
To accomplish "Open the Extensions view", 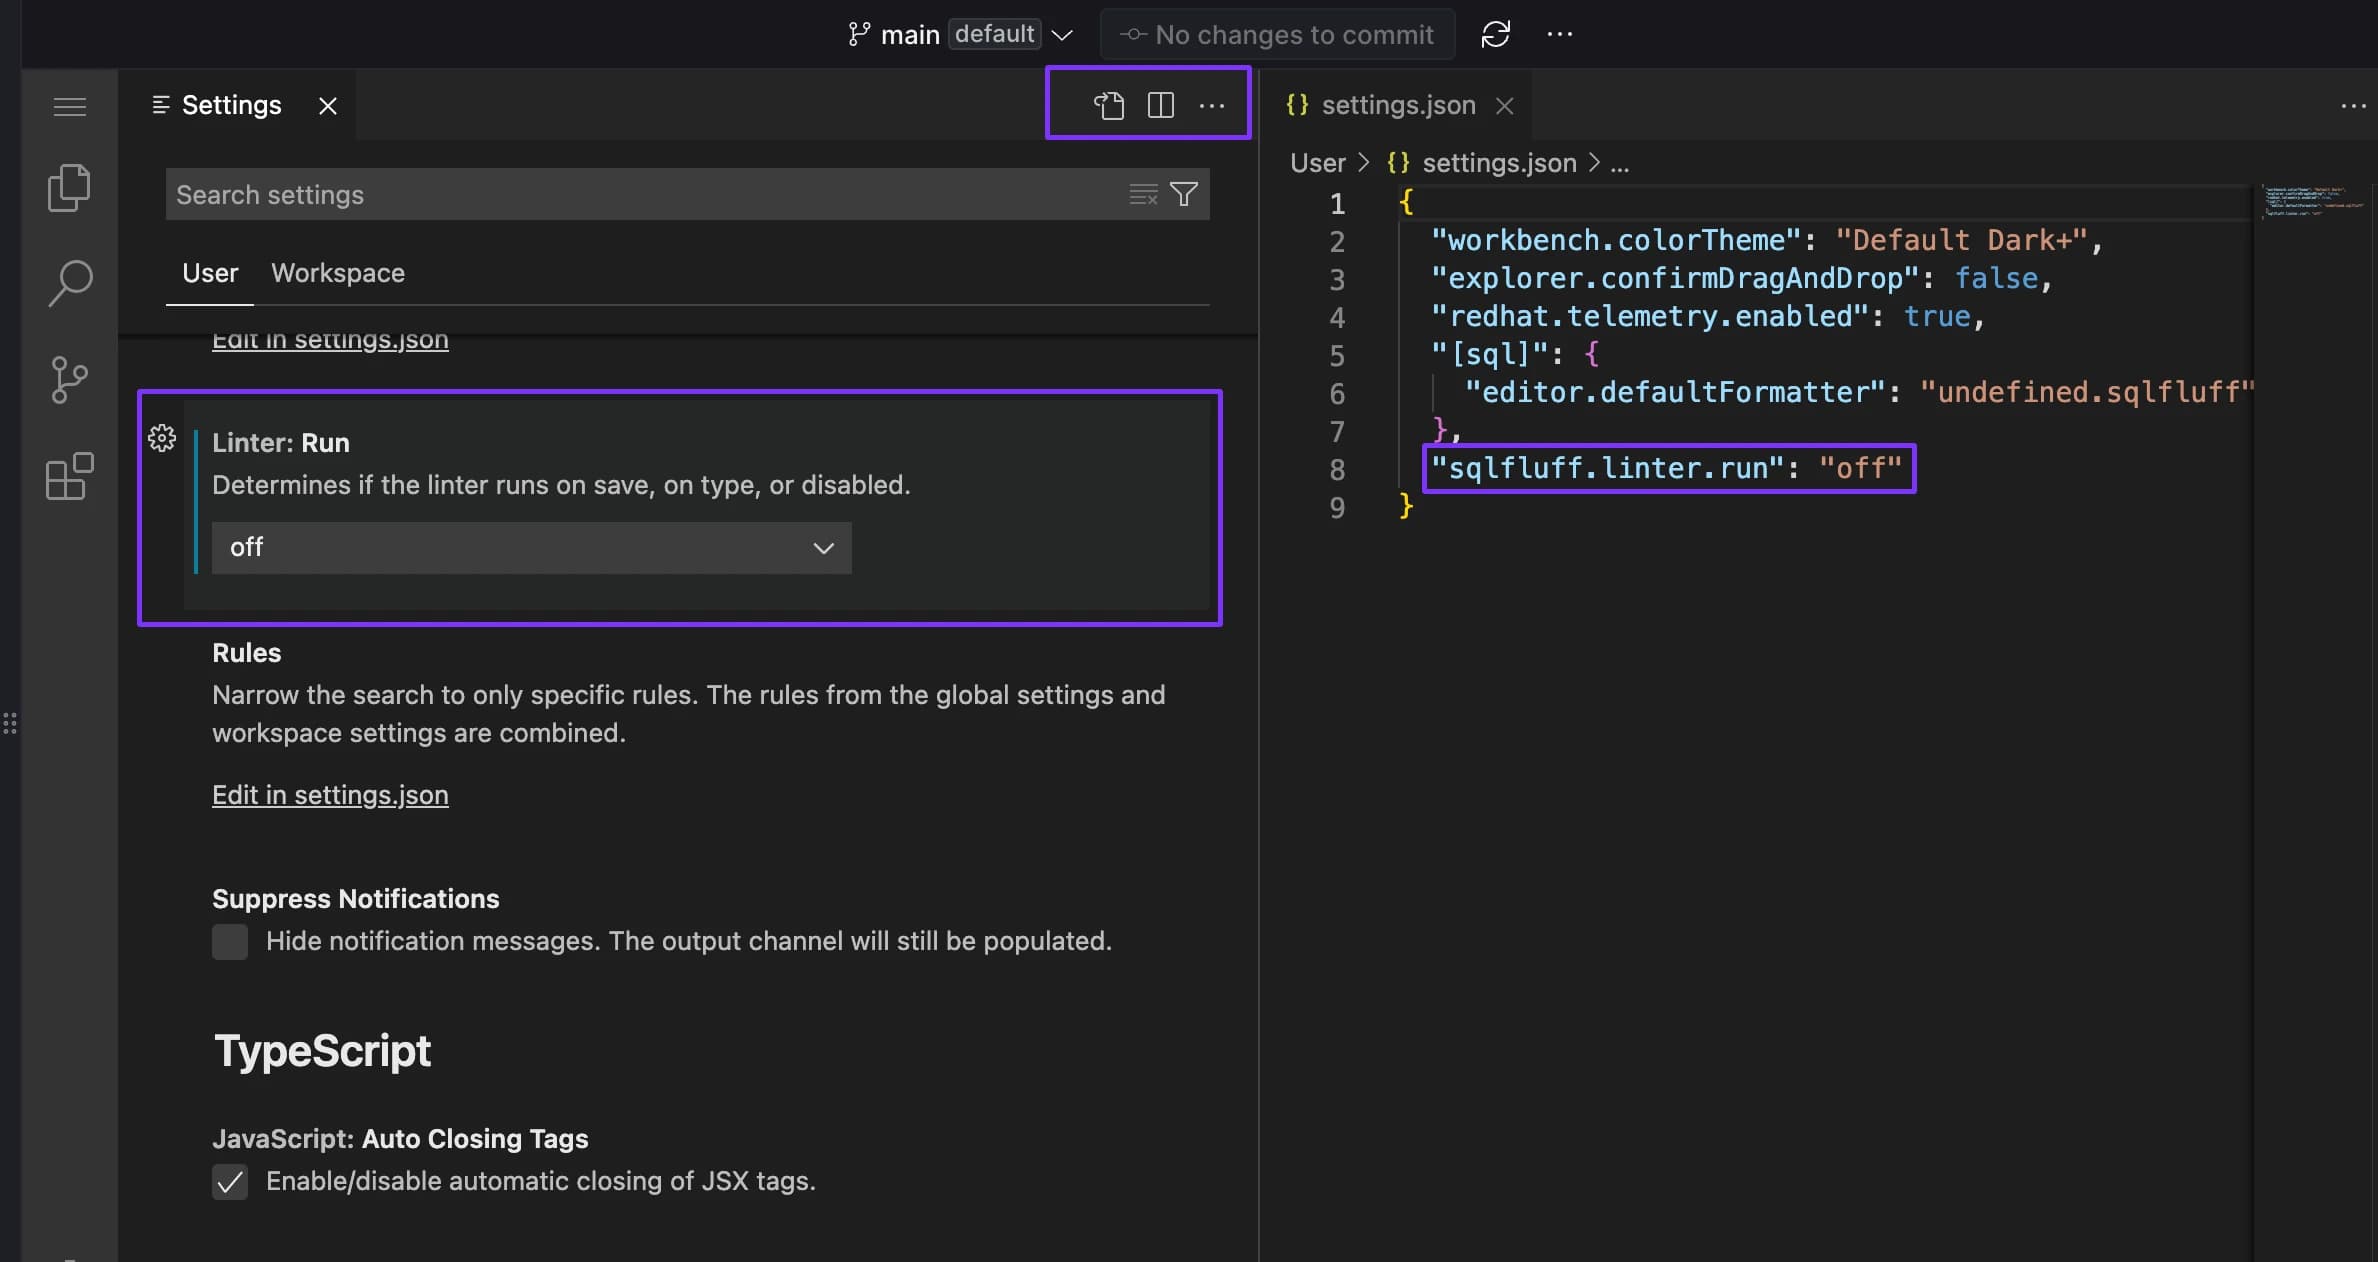I will [69, 476].
